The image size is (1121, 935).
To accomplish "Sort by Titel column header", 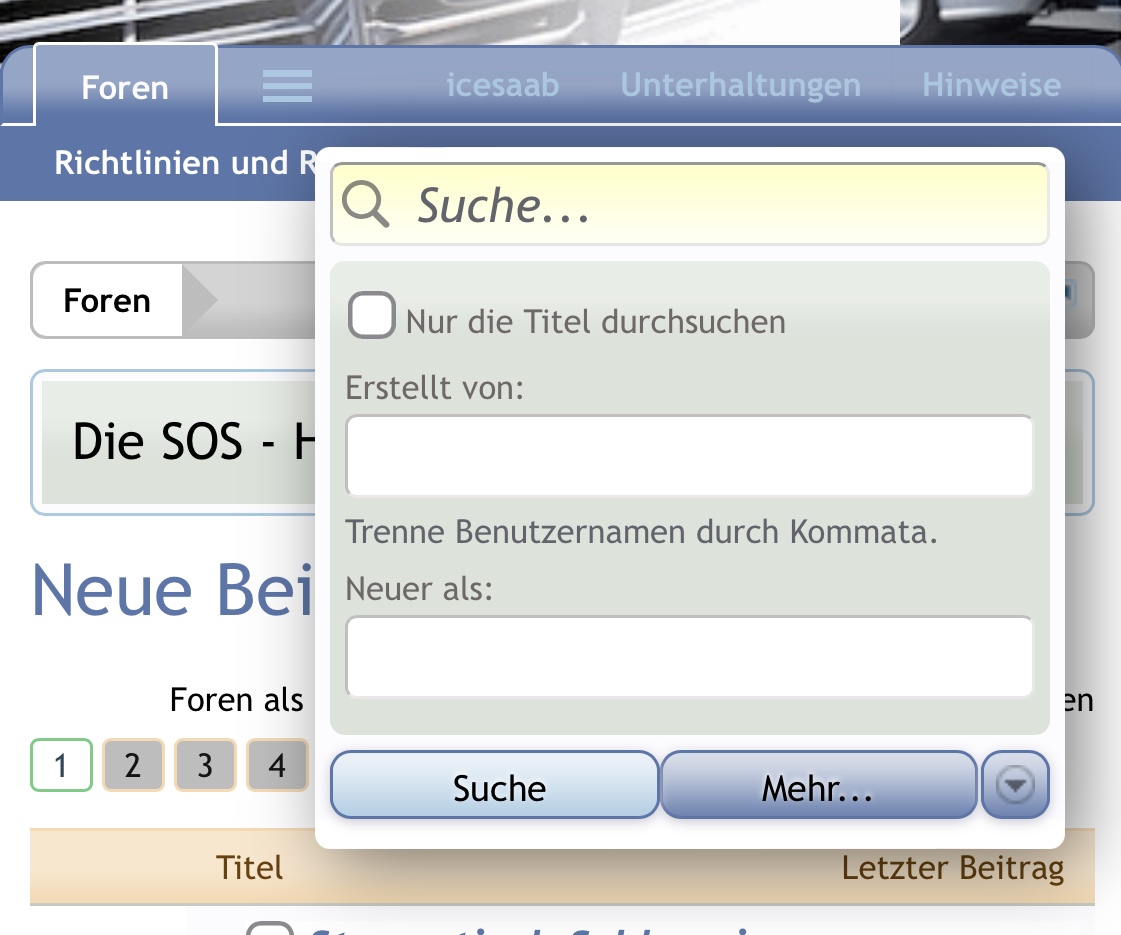I will [250, 868].
